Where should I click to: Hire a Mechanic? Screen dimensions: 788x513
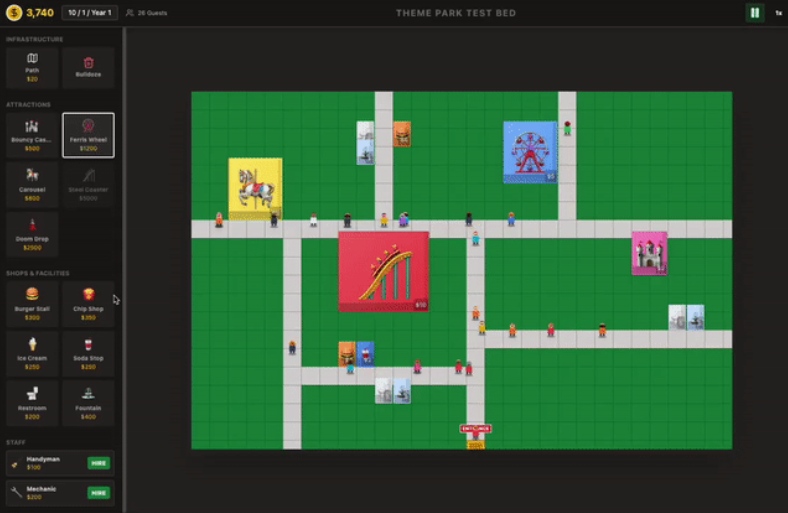(x=98, y=493)
